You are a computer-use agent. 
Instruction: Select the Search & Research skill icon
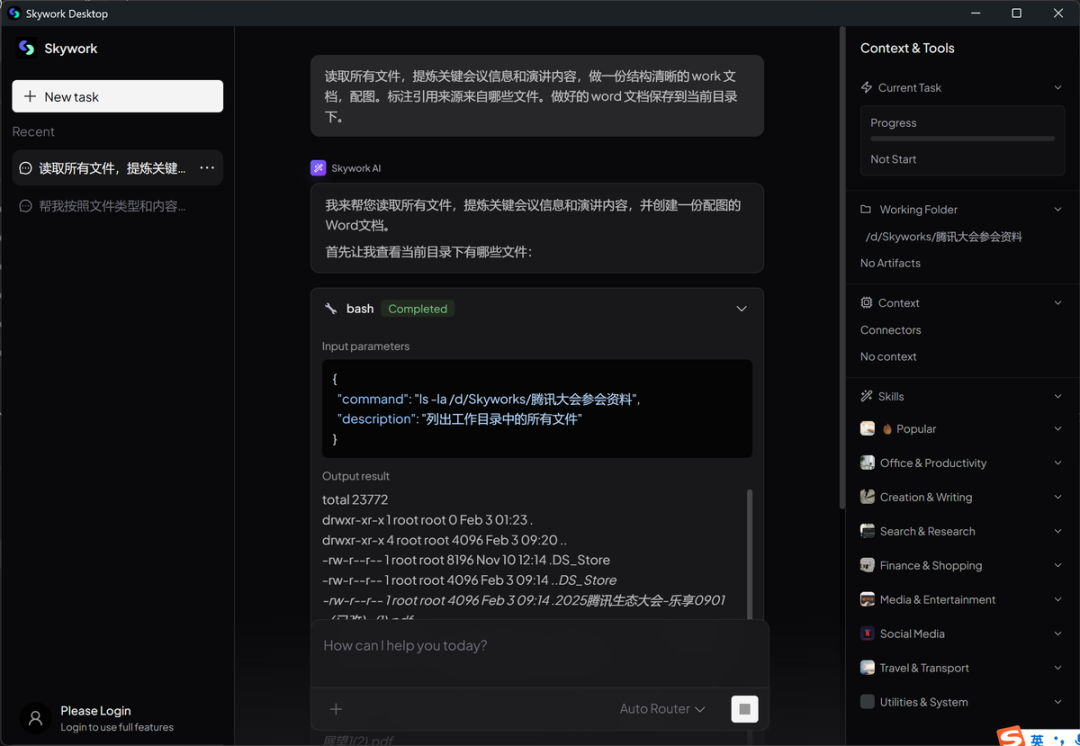coord(866,530)
